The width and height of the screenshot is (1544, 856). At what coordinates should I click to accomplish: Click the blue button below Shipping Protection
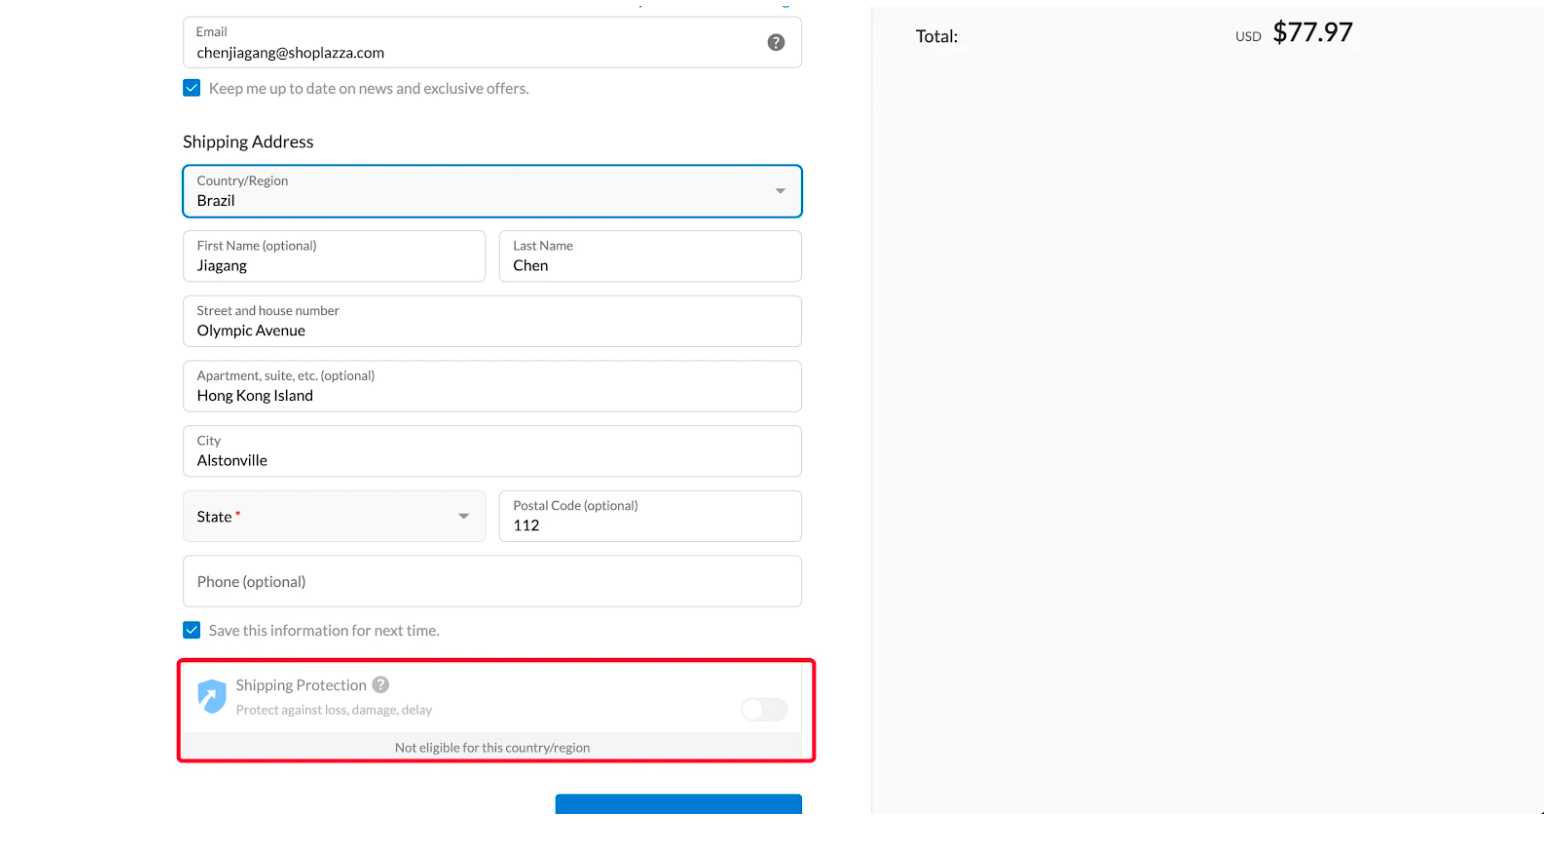[678, 804]
